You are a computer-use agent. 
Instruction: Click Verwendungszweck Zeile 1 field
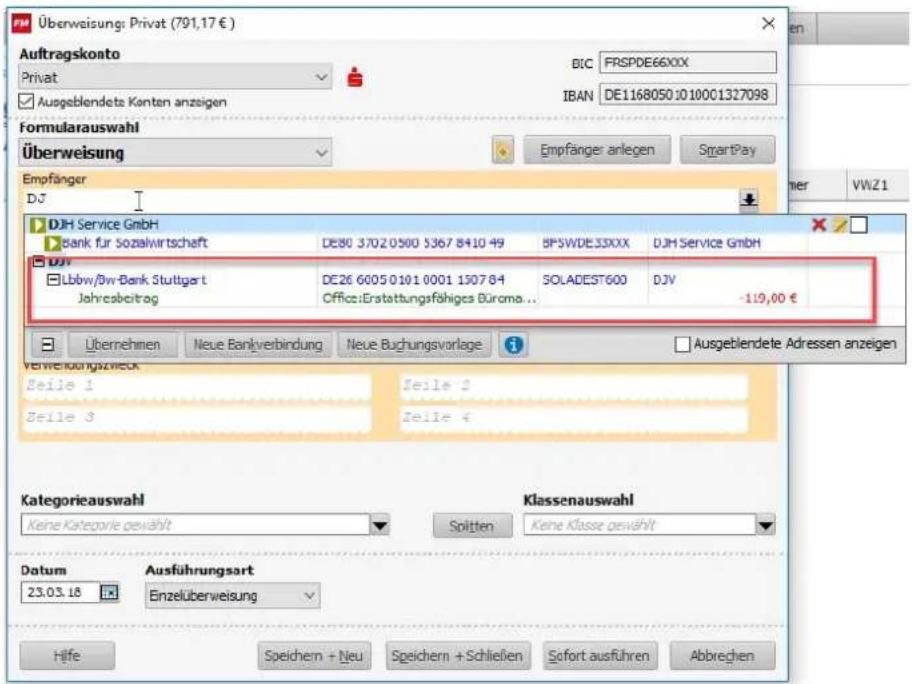(197, 386)
